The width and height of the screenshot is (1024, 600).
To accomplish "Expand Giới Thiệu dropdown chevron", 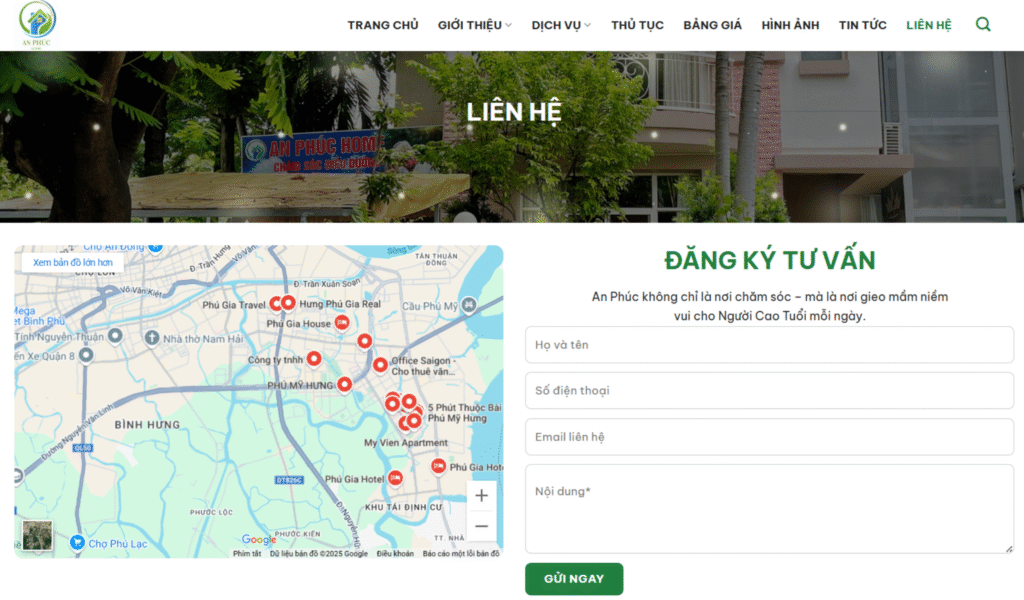I will [509, 25].
